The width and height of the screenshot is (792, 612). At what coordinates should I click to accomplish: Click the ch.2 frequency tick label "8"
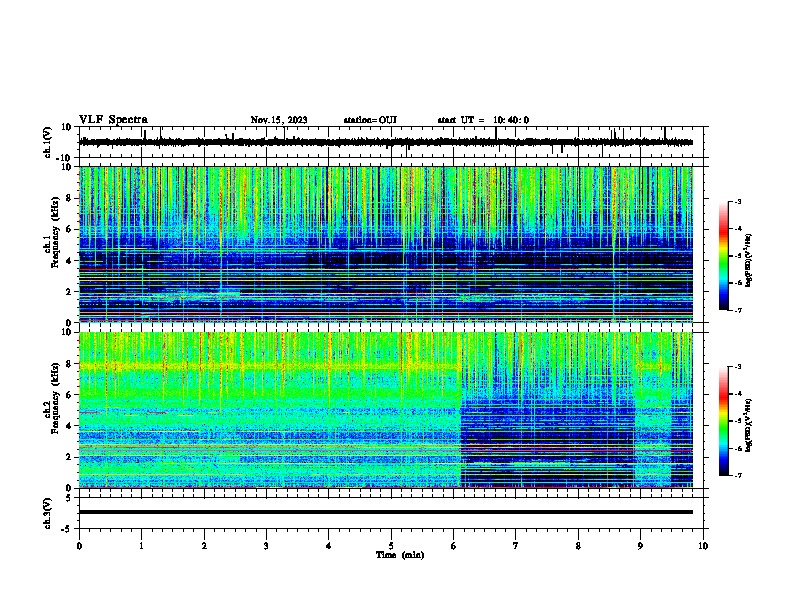pos(69,364)
